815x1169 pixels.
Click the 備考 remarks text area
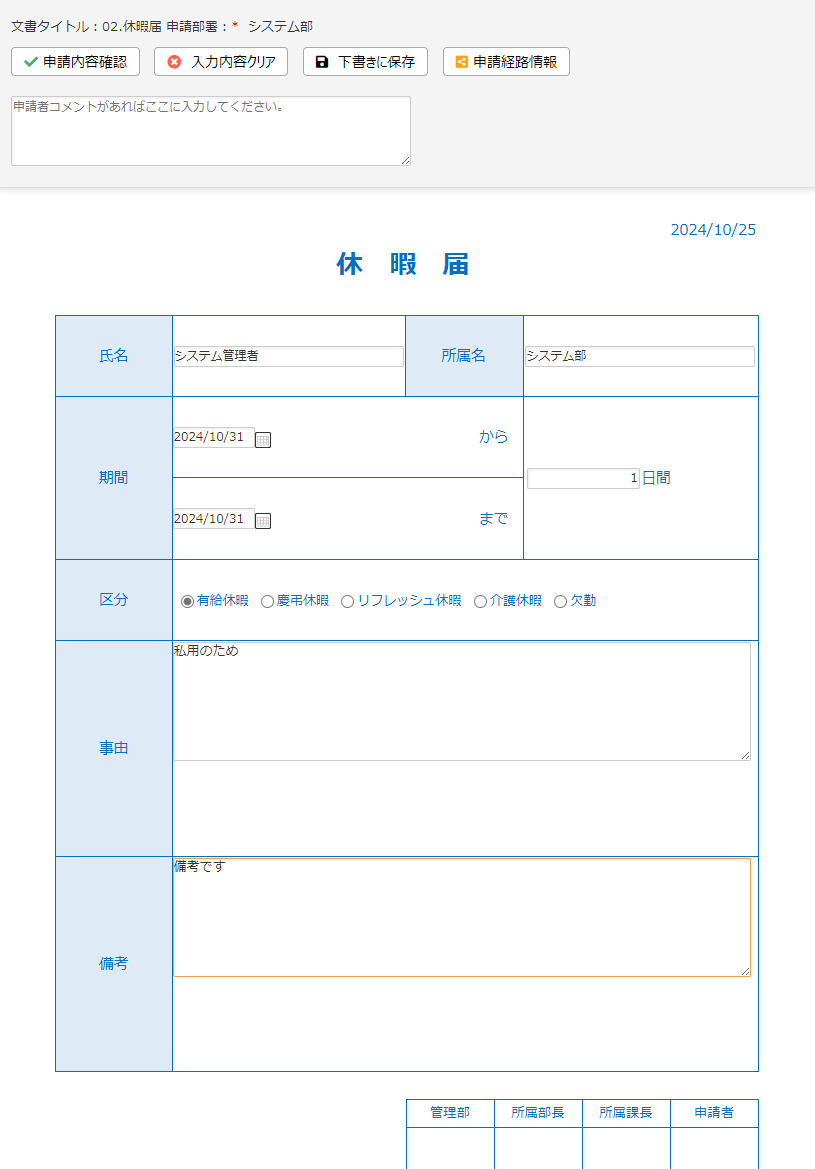click(462, 918)
